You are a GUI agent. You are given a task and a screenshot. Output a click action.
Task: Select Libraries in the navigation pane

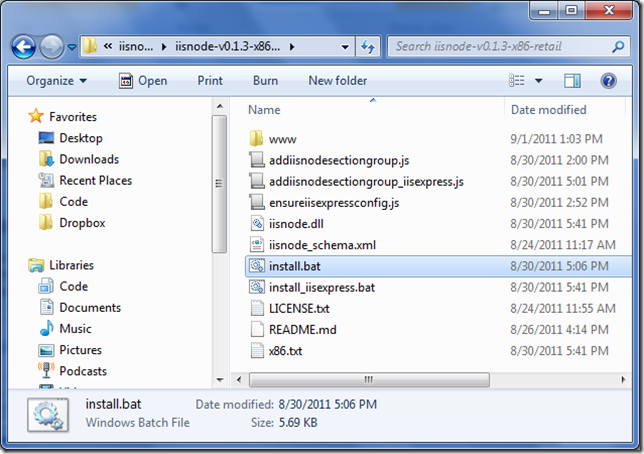pyautogui.click(x=71, y=265)
